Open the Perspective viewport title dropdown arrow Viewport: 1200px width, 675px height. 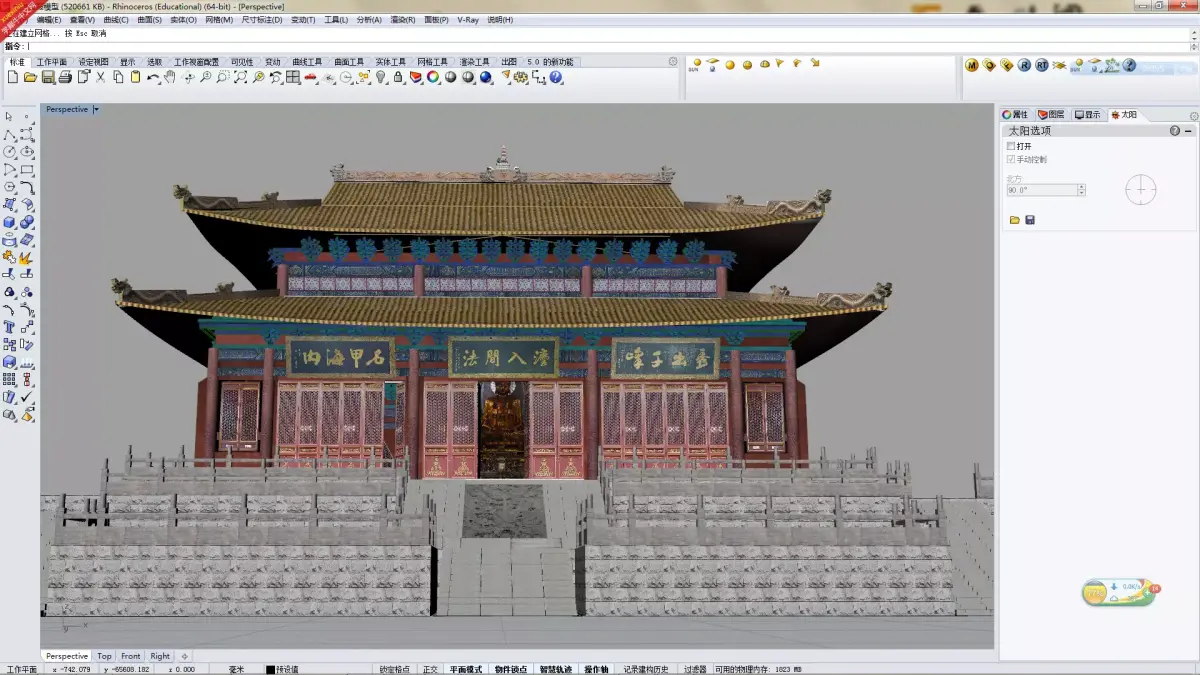point(96,109)
